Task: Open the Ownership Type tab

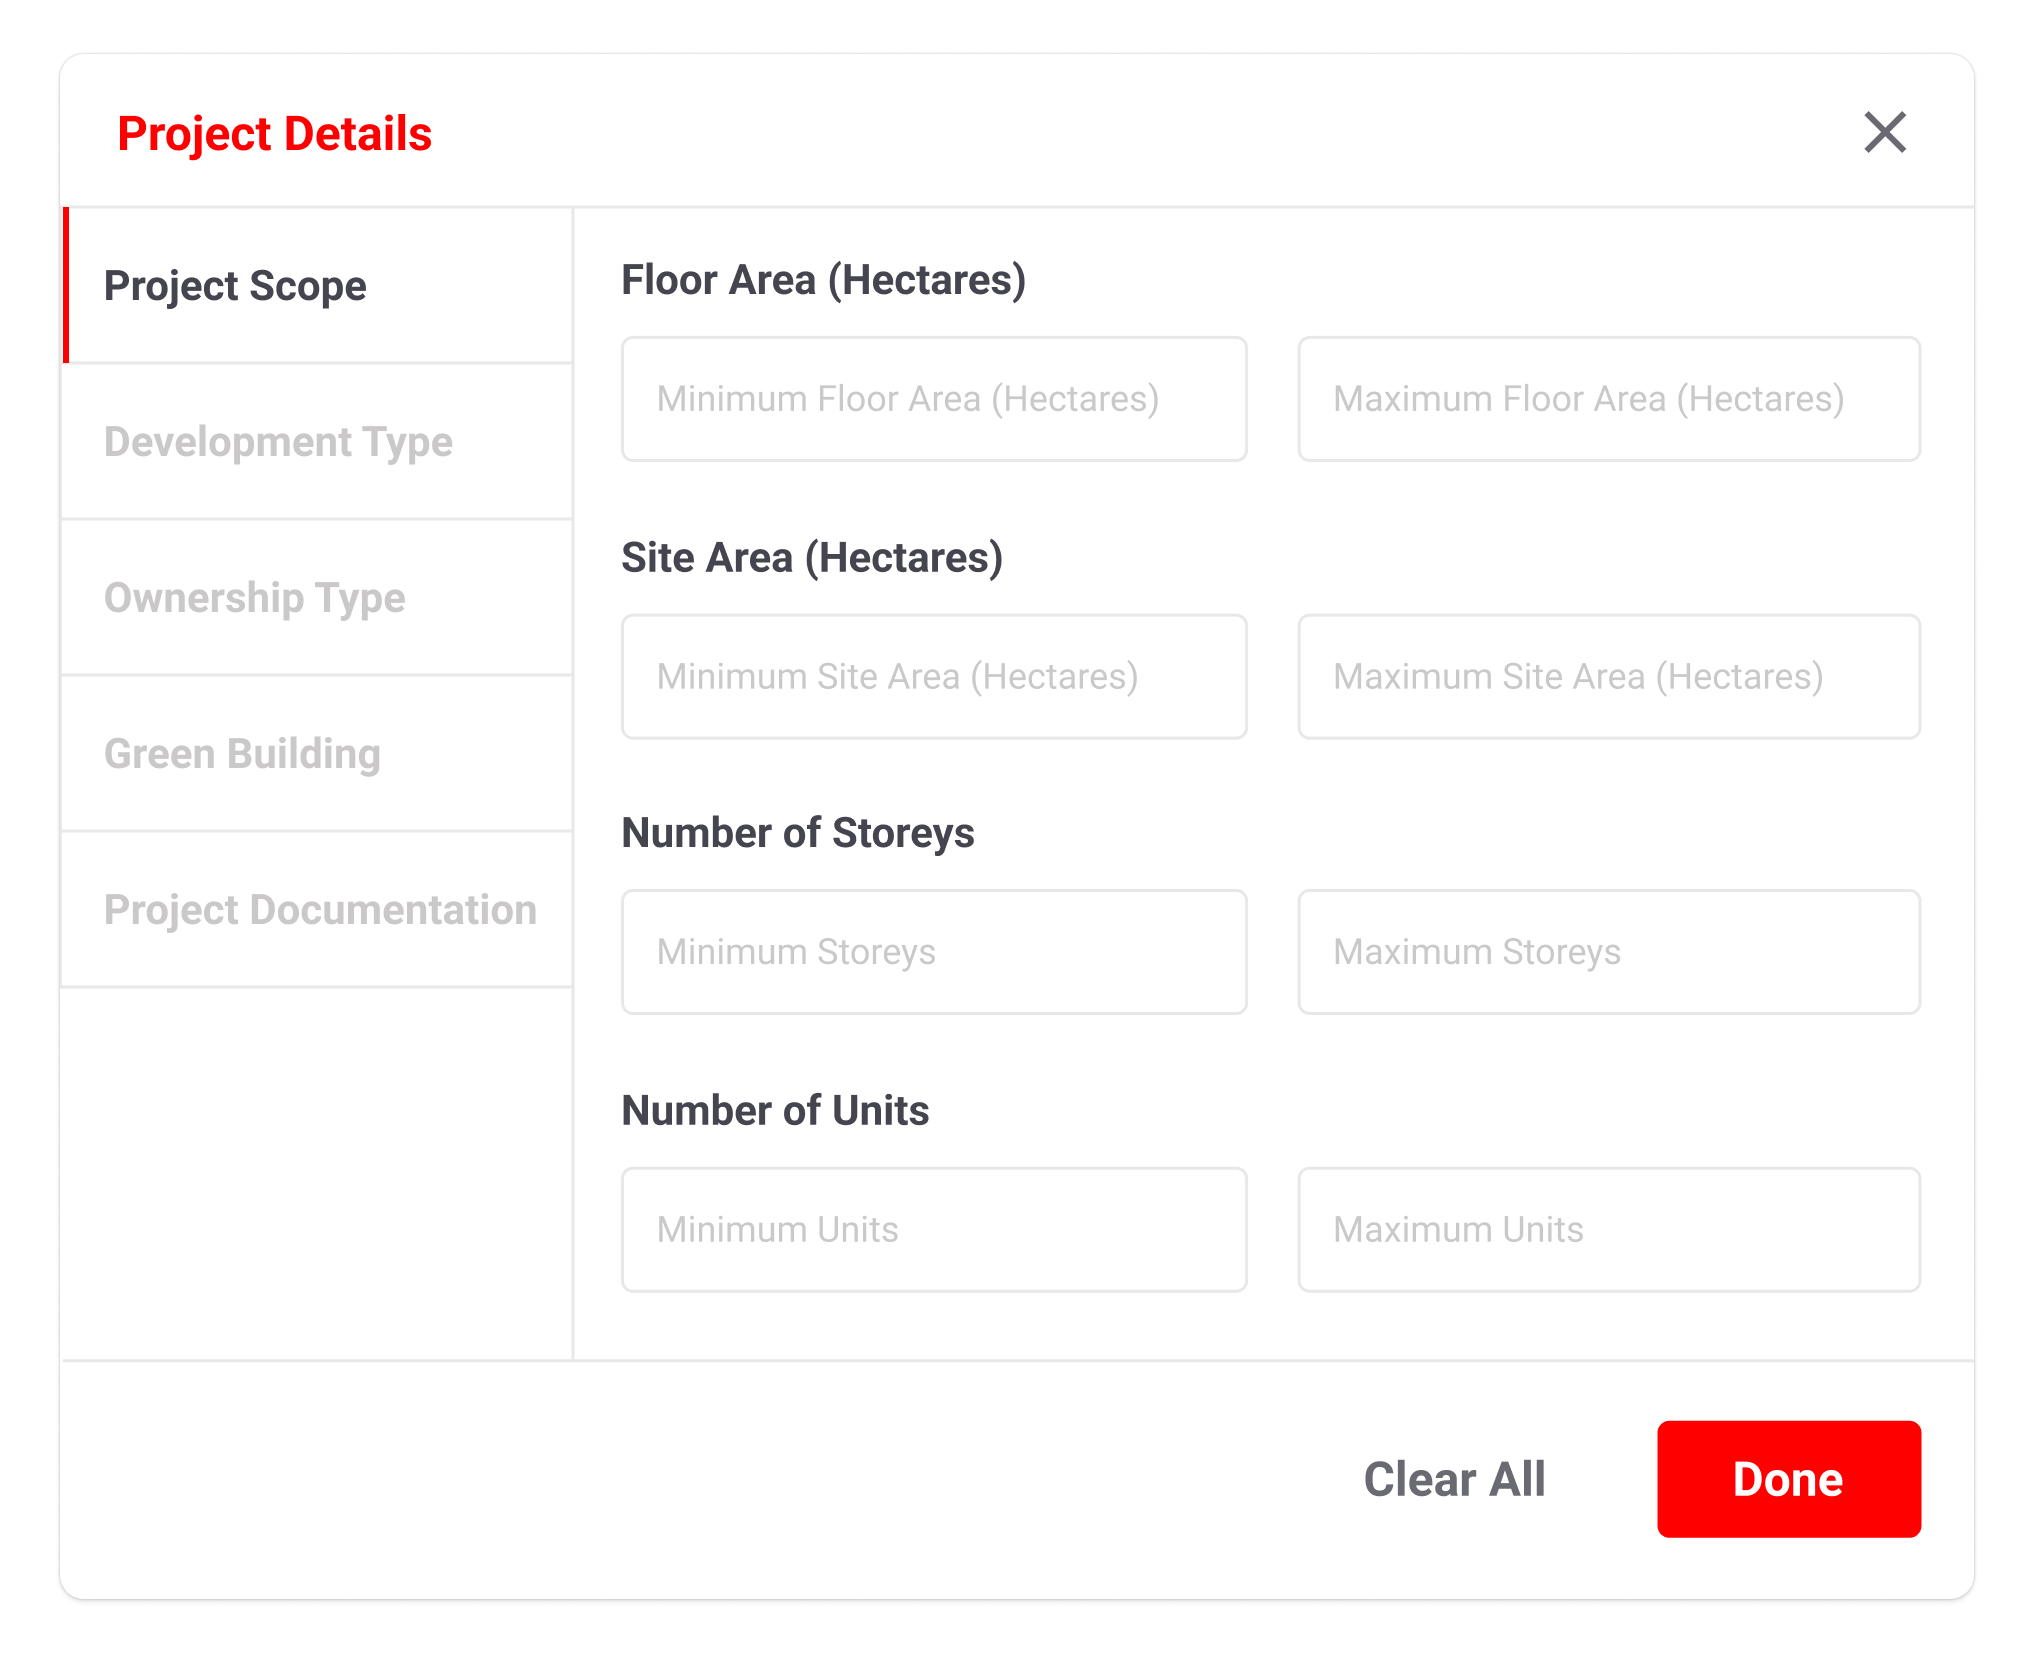Action: click(254, 598)
